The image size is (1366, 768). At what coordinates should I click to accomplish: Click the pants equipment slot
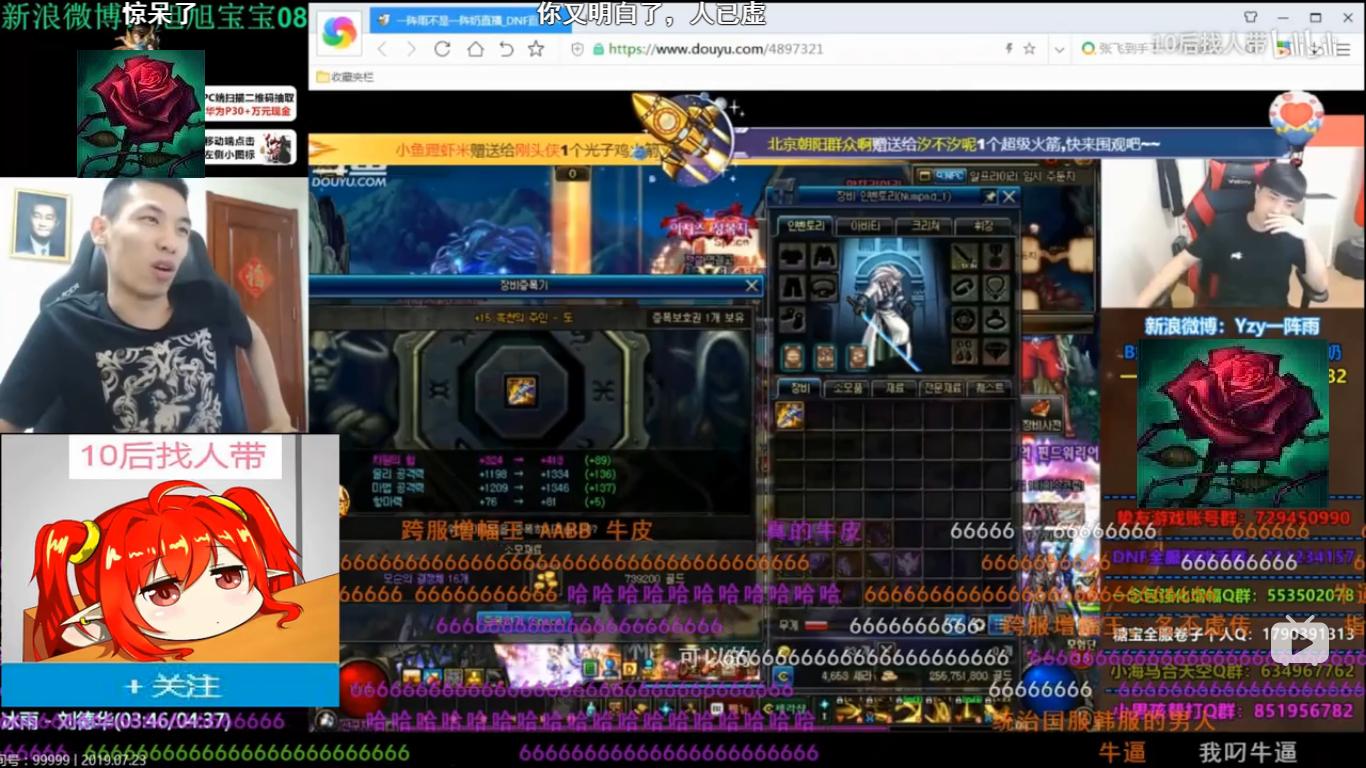point(792,289)
